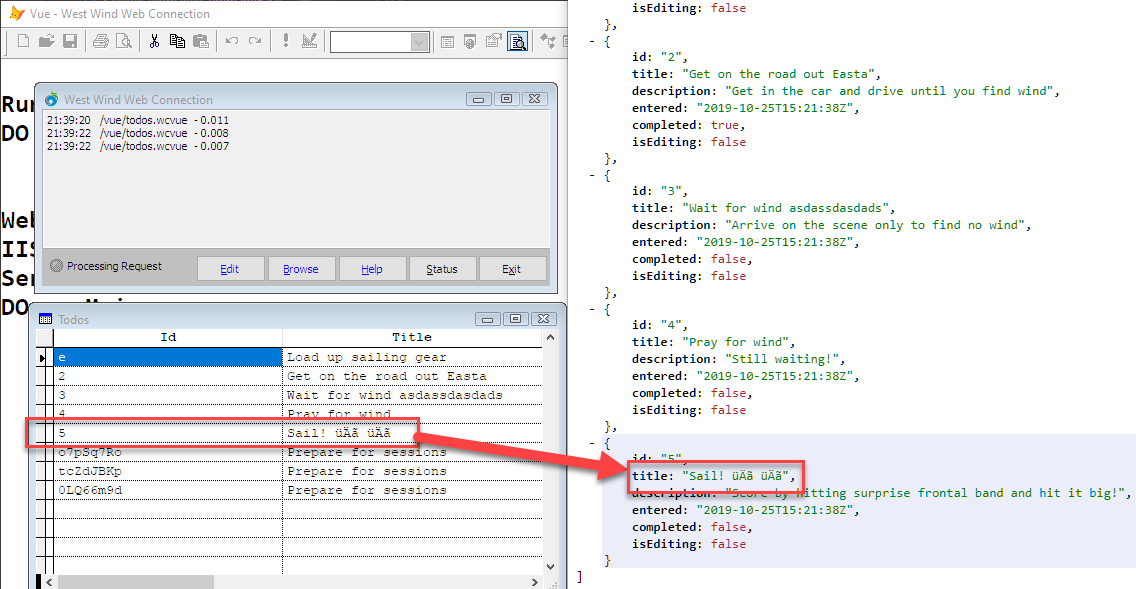
Task: Collapse the JSON object with id 4
Action: coord(593,309)
